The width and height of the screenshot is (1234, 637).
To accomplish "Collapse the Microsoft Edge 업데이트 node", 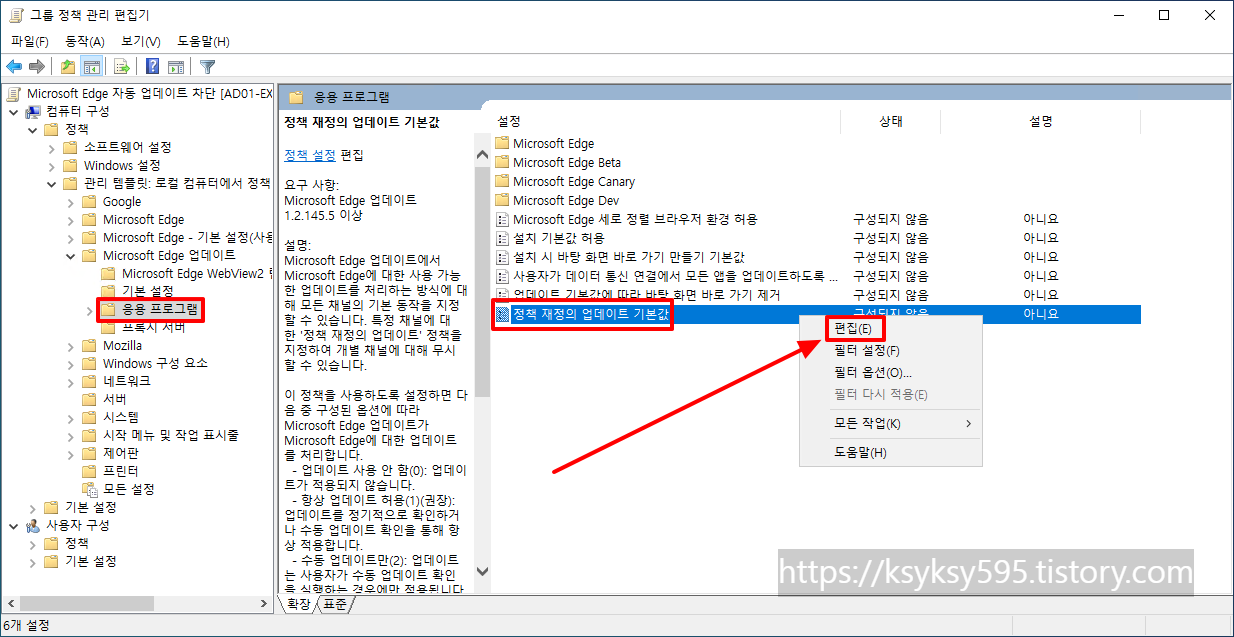I will pyautogui.click(x=71, y=255).
